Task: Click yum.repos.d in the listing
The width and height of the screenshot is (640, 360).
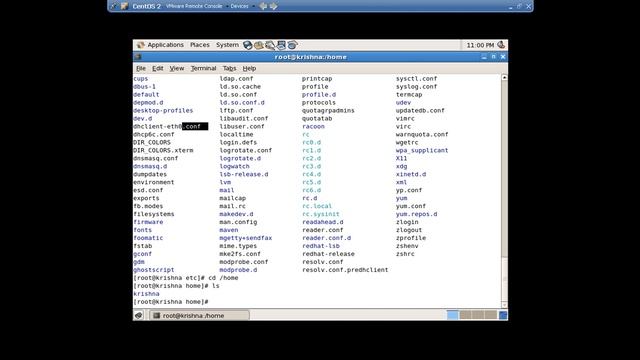Action: pos(416,214)
